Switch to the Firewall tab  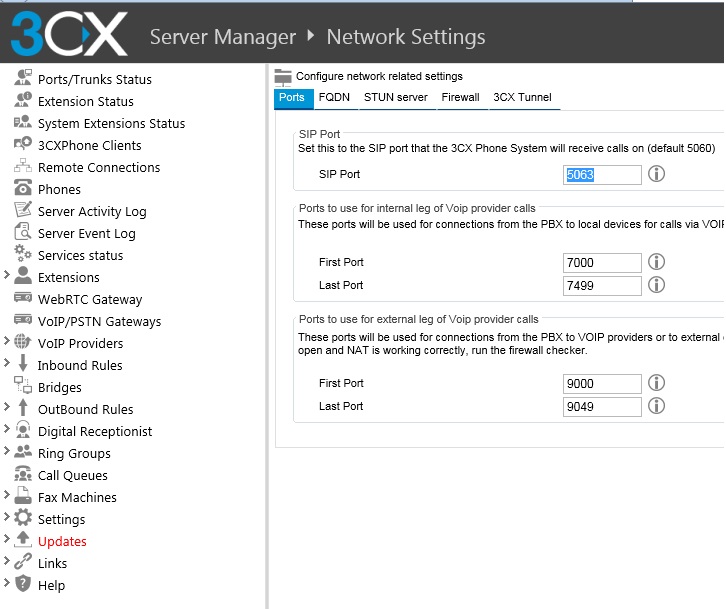[x=461, y=98]
